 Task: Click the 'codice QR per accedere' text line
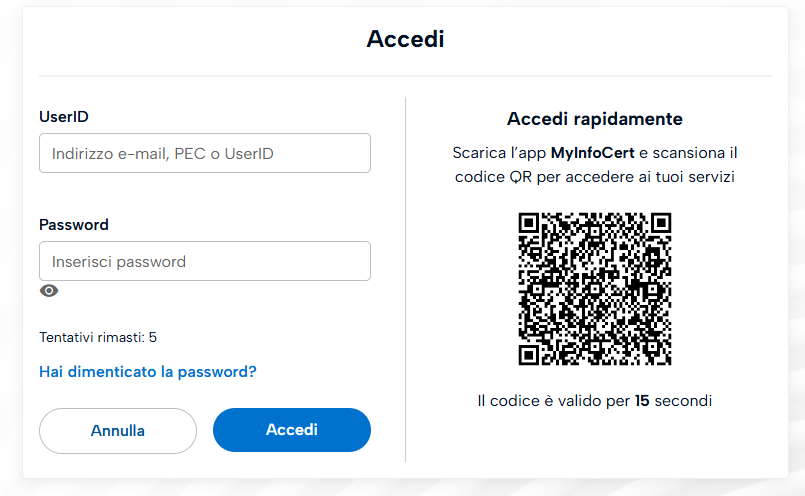595,177
